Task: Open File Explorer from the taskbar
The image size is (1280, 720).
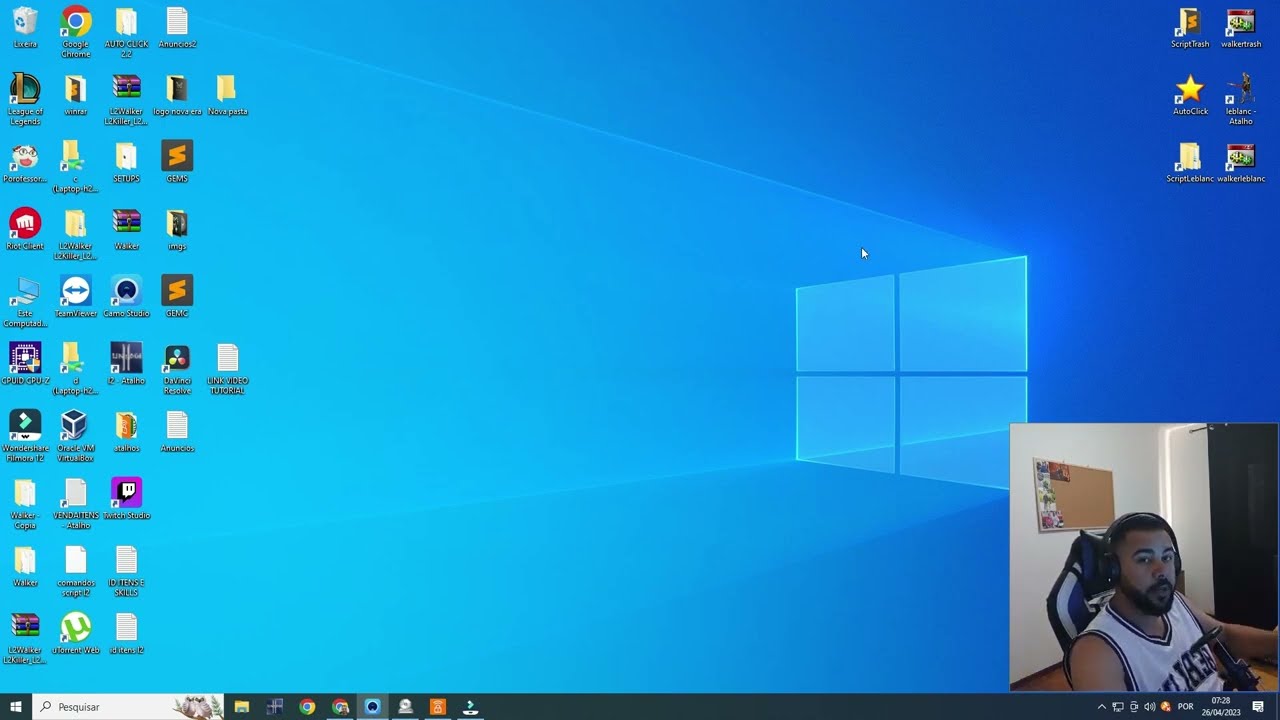Action: (x=241, y=707)
